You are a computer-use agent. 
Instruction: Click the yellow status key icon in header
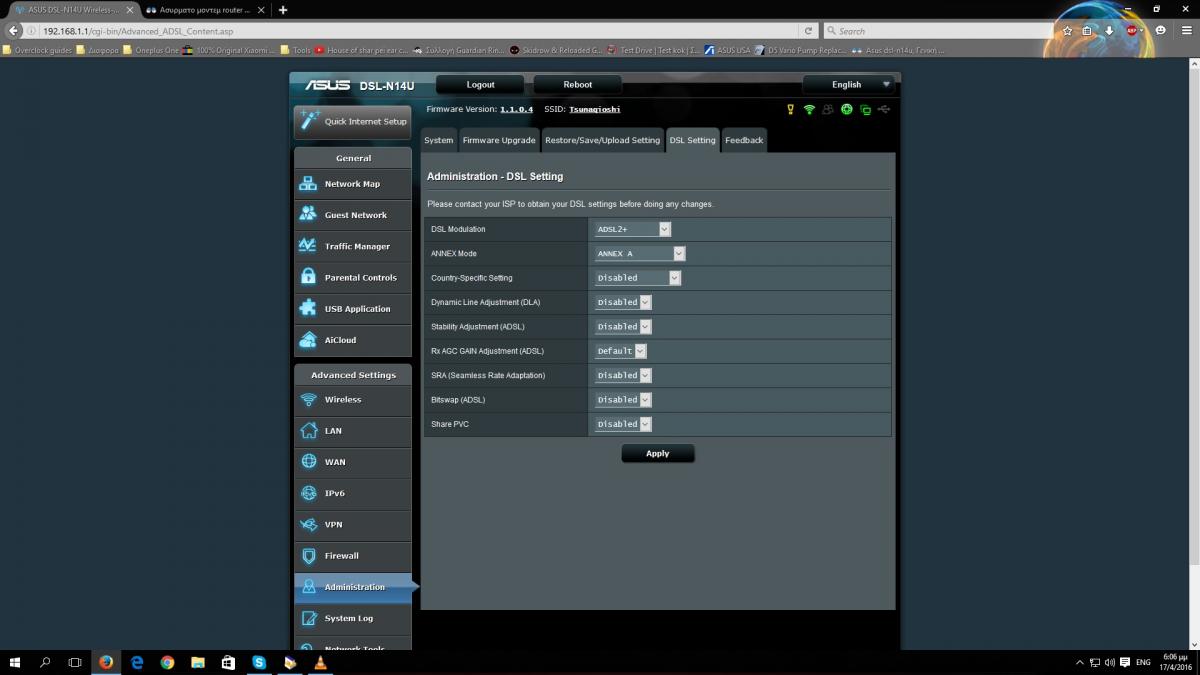[x=791, y=110]
